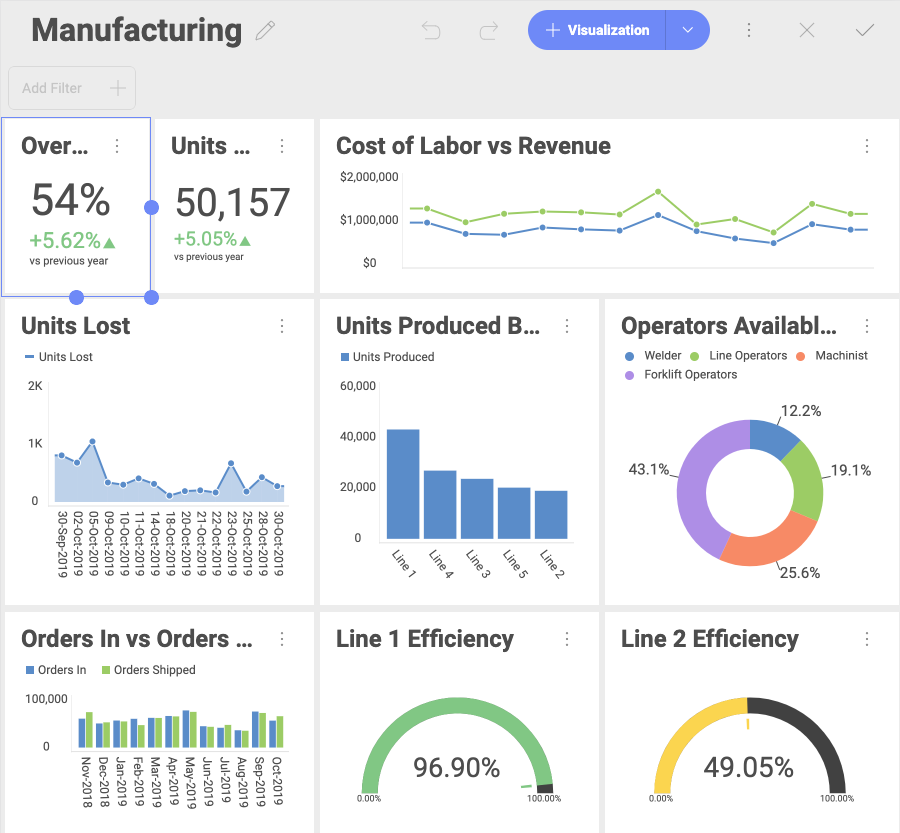Screen dimensions: 900x833
Task: Click the Line 1 bar in chart
Action: pos(403,485)
